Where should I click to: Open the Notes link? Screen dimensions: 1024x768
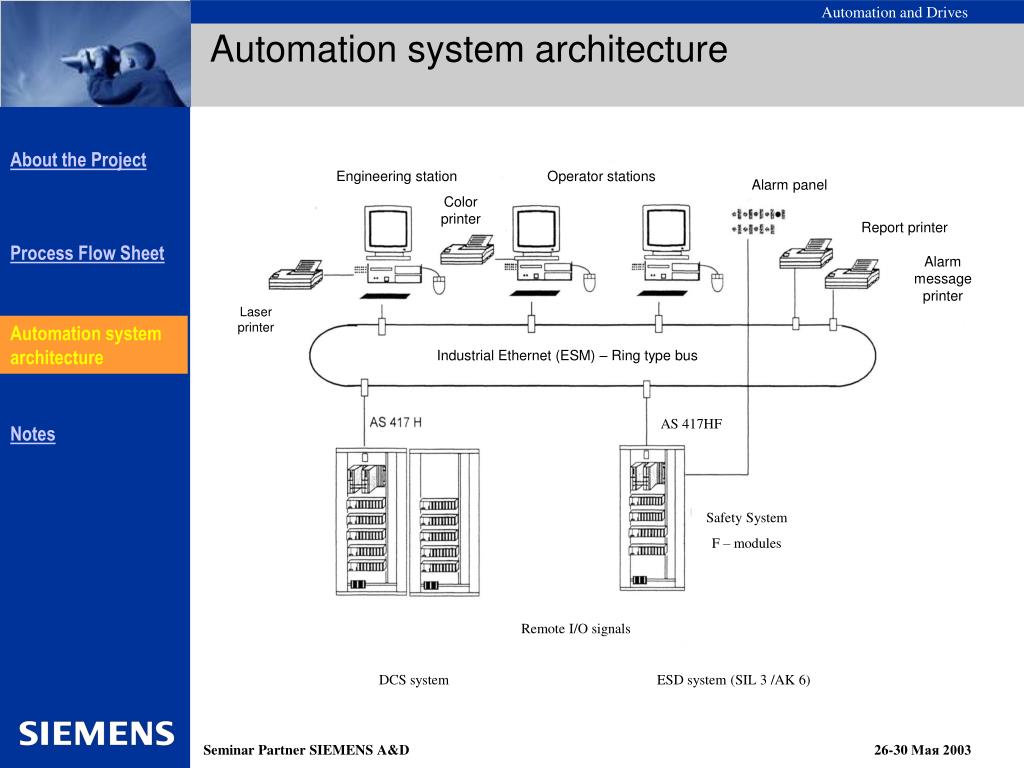(x=33, y=434)
